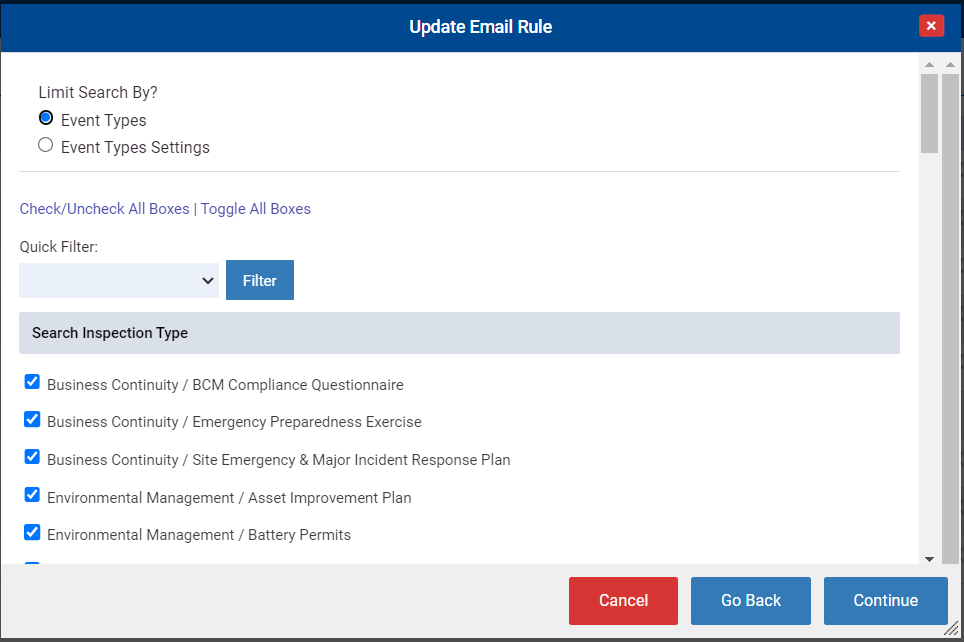Image resolution: width=964 pixels, height=642 pixels.
Task: Select the Event Types radio button
Action: tap(45, 117)
